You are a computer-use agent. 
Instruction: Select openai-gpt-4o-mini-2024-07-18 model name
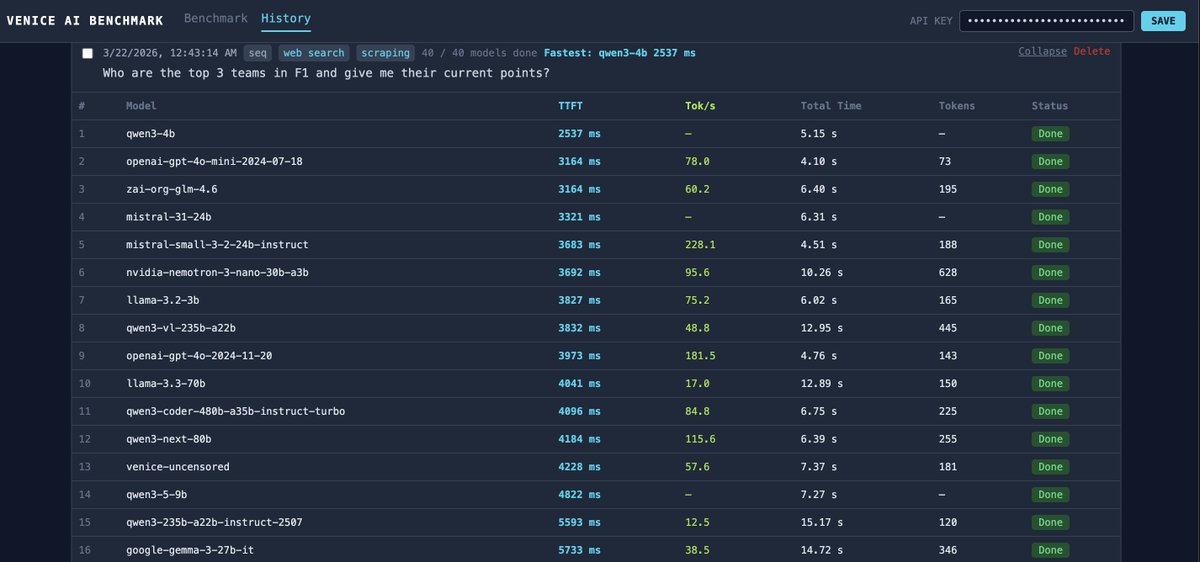click(214, 161)
